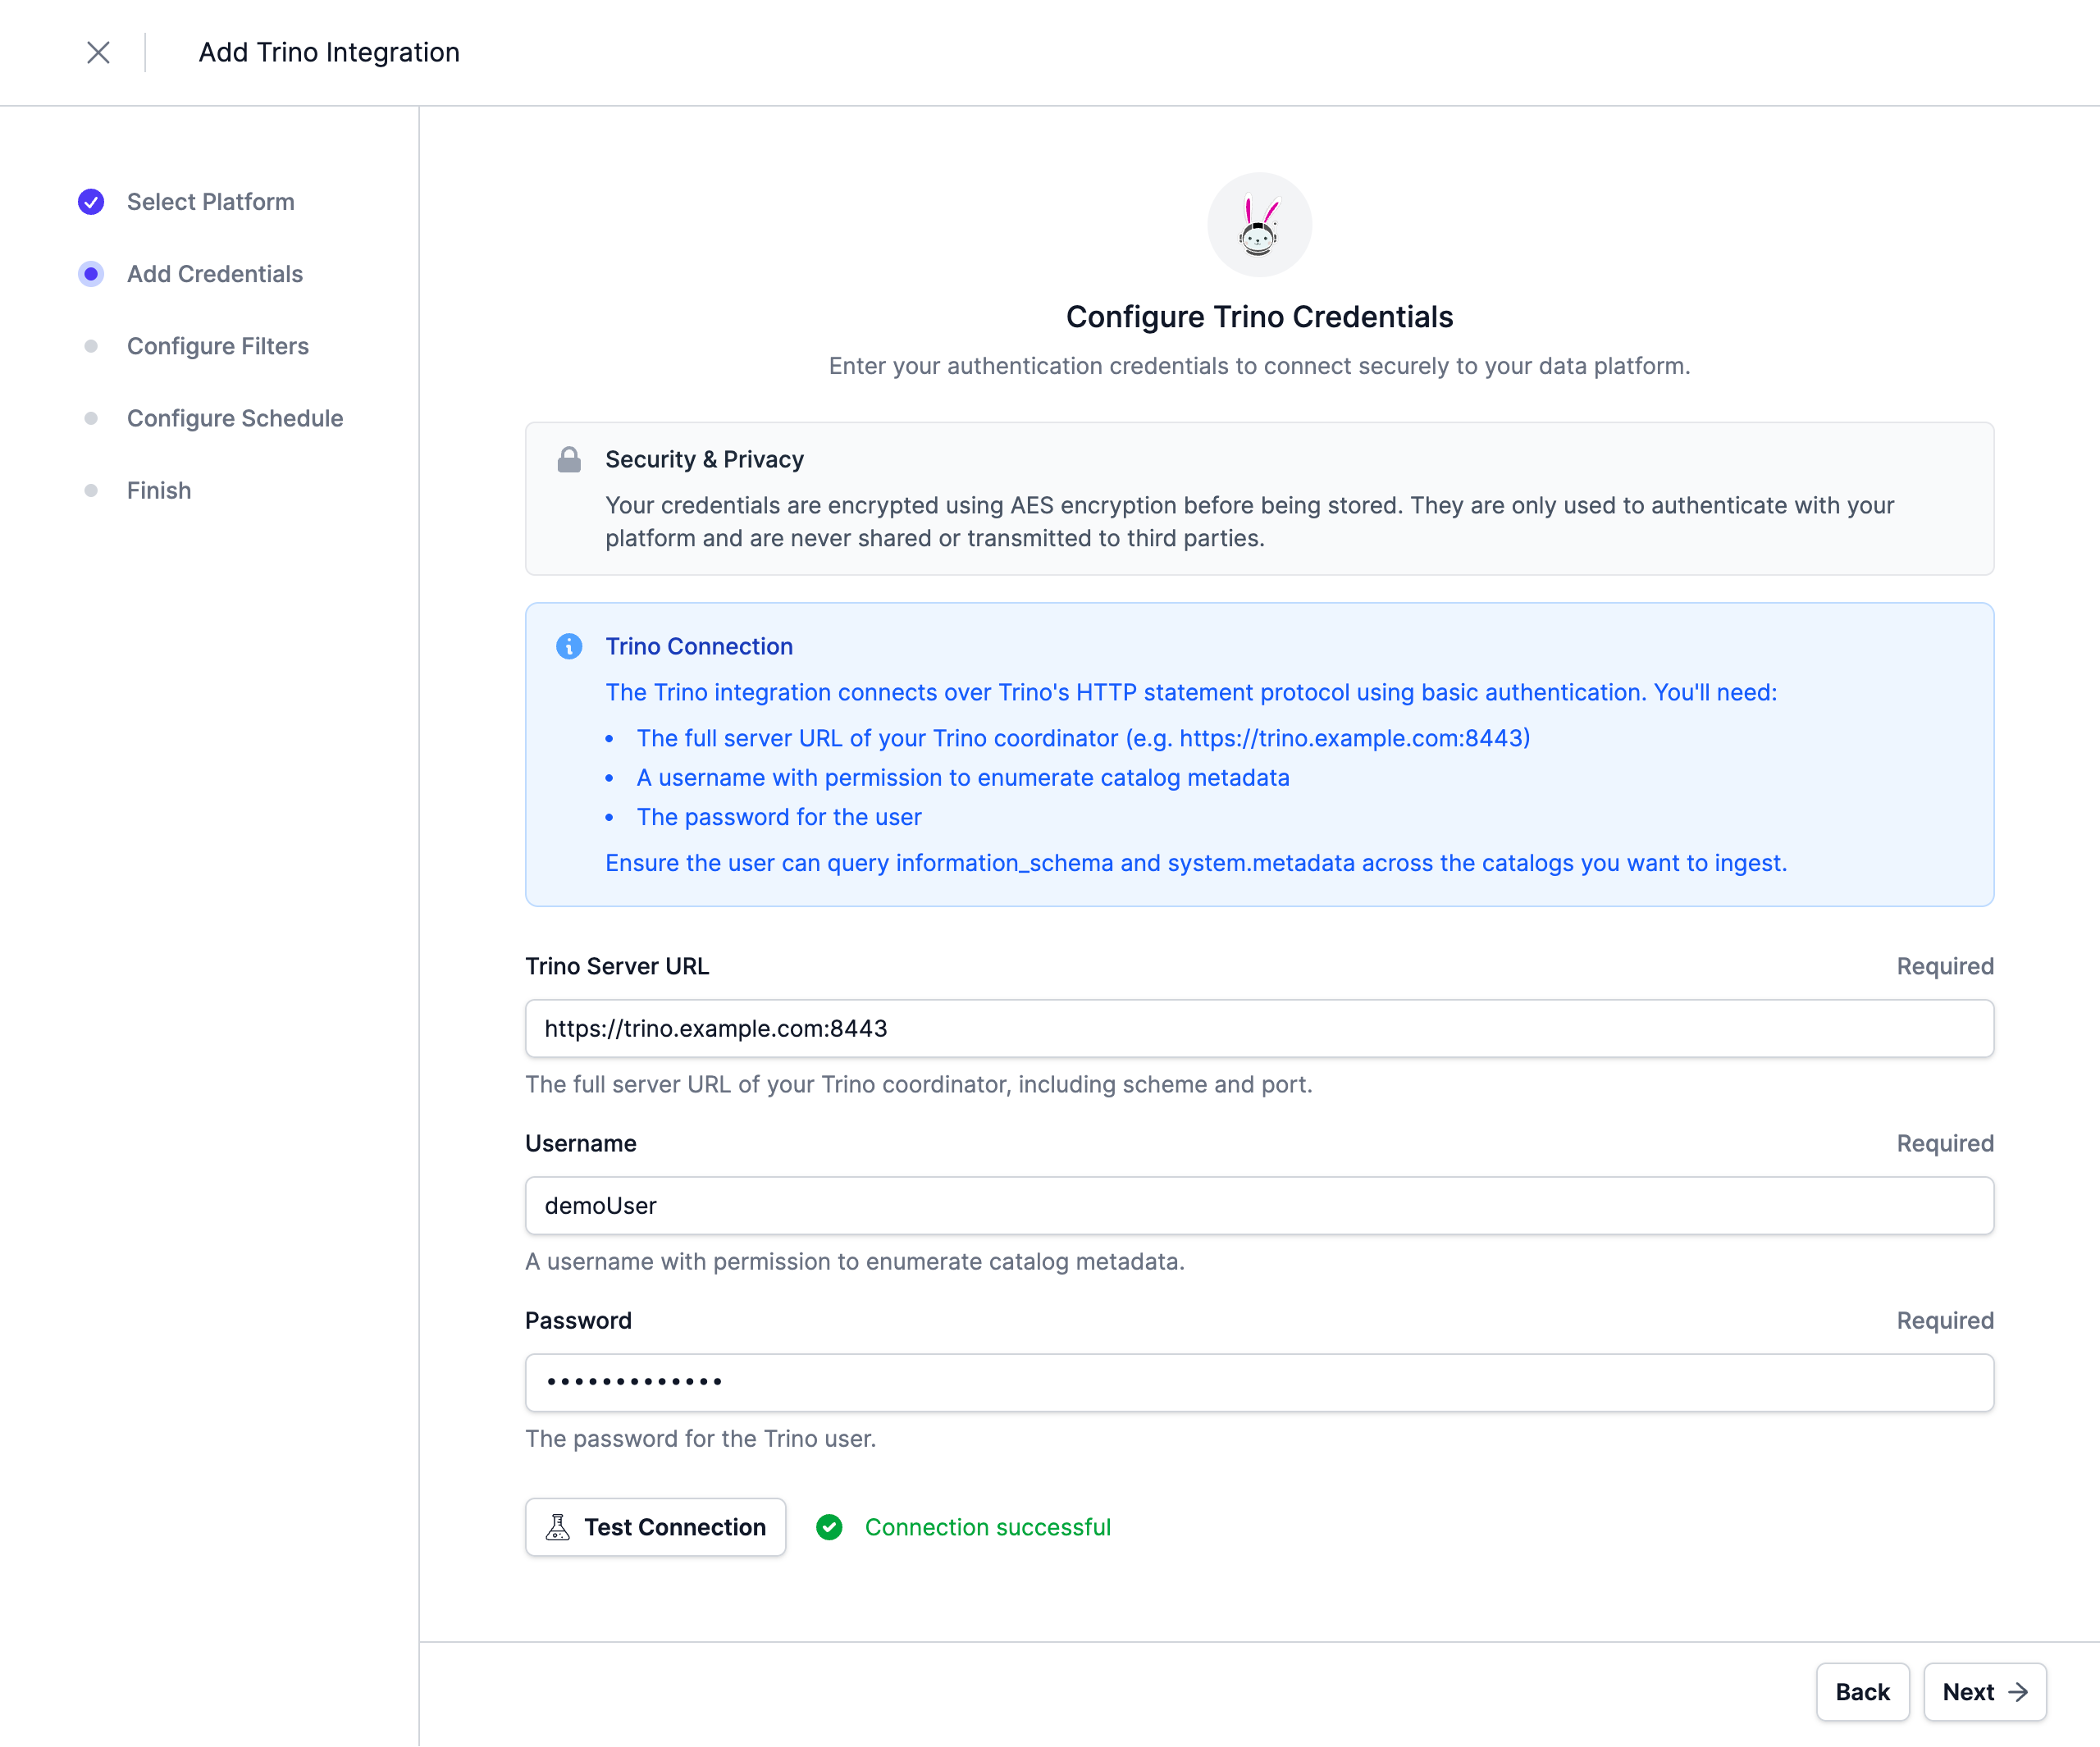Click the Password field label
This screenshot has height=1747, width=2100.
point(578,1321)
